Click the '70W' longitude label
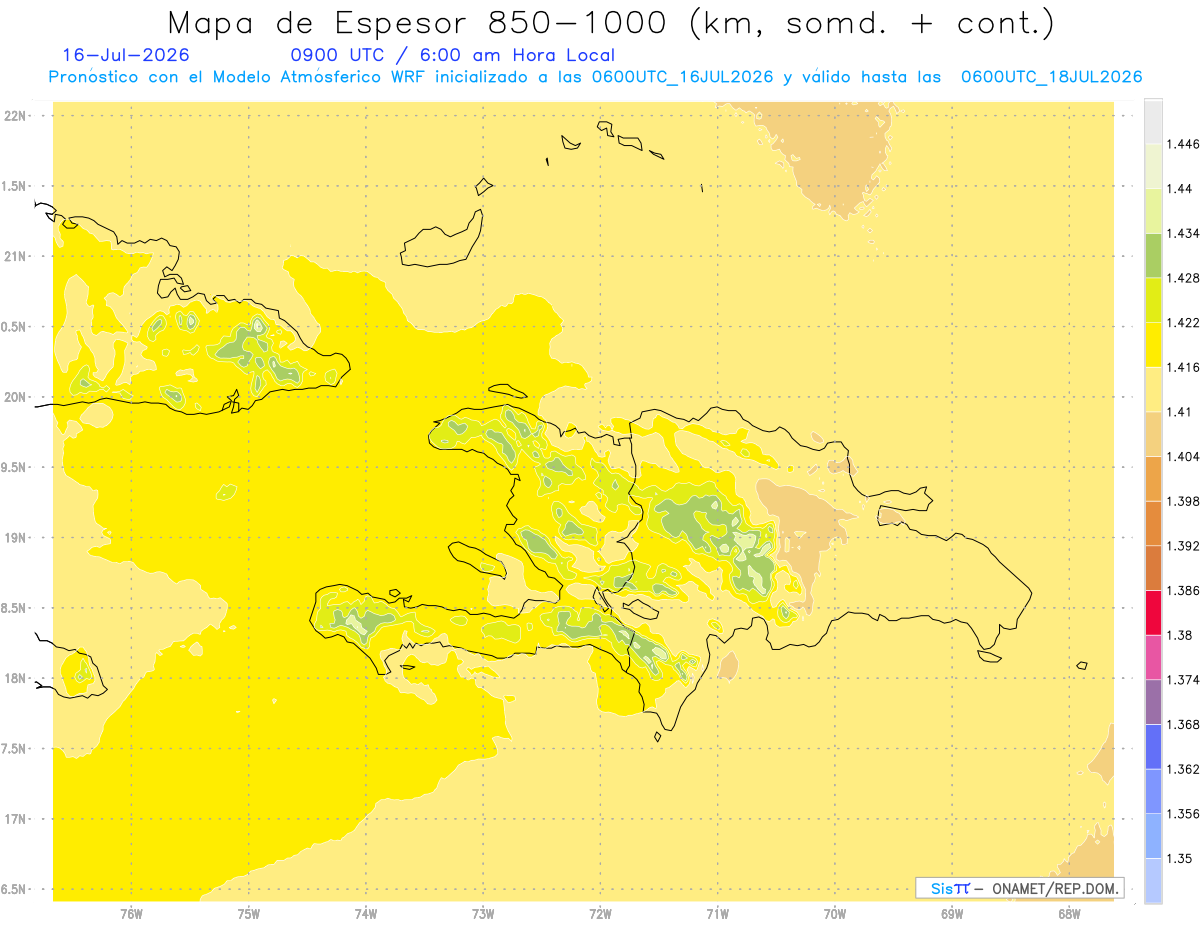 click(835, 913)
